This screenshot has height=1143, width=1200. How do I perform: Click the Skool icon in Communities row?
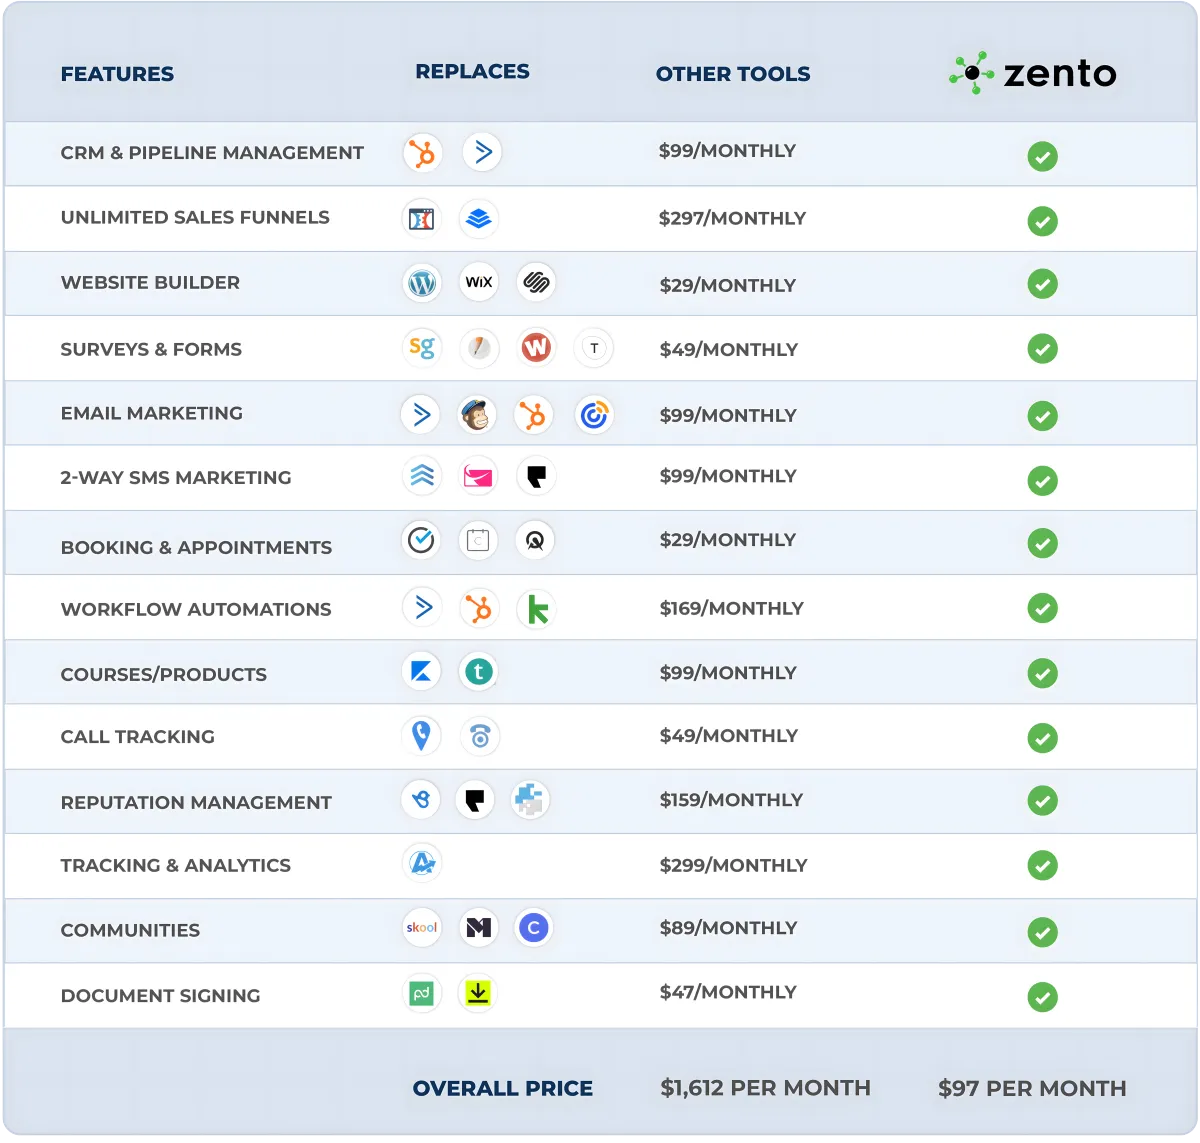(421, 927)
